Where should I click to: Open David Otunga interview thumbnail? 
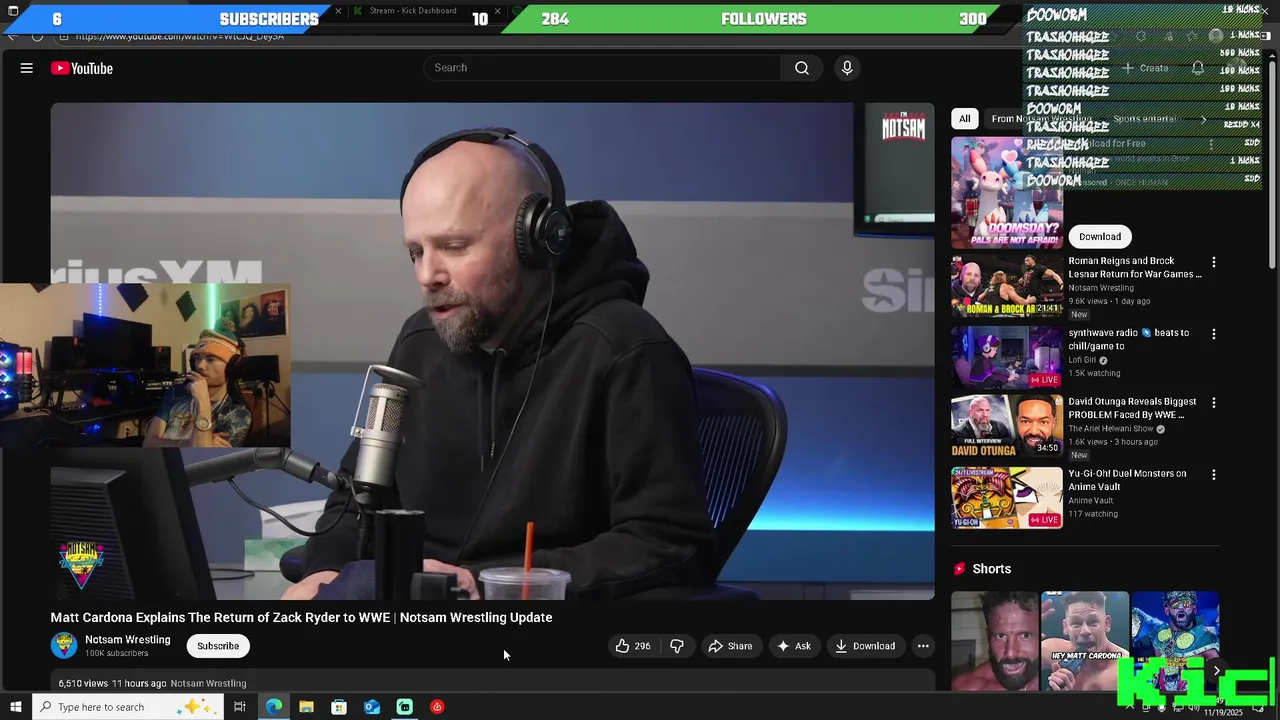tap(1007, 427)
